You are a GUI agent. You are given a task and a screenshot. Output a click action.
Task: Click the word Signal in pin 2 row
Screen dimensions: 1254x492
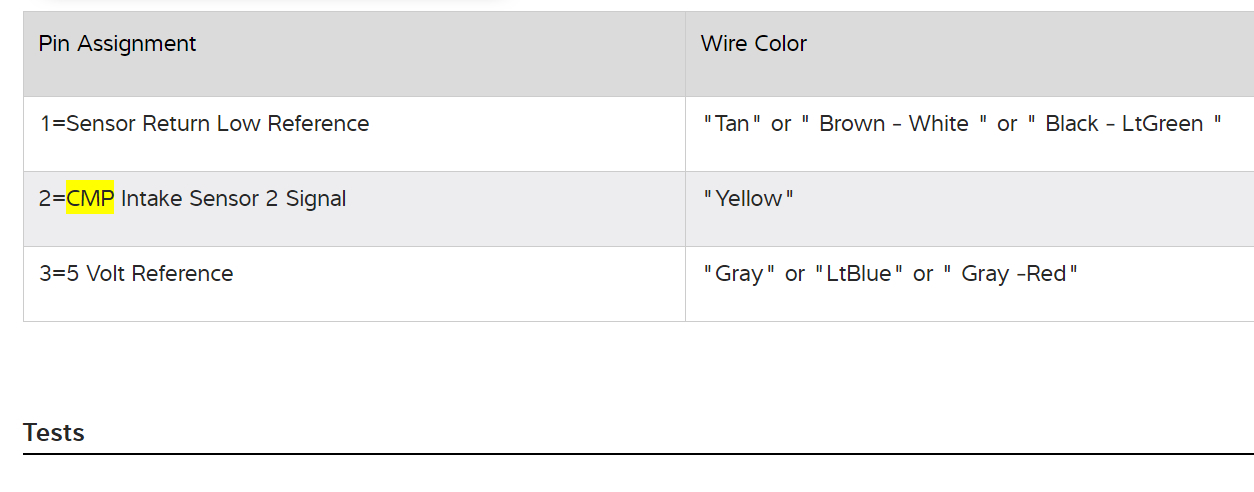click(316, 199)
